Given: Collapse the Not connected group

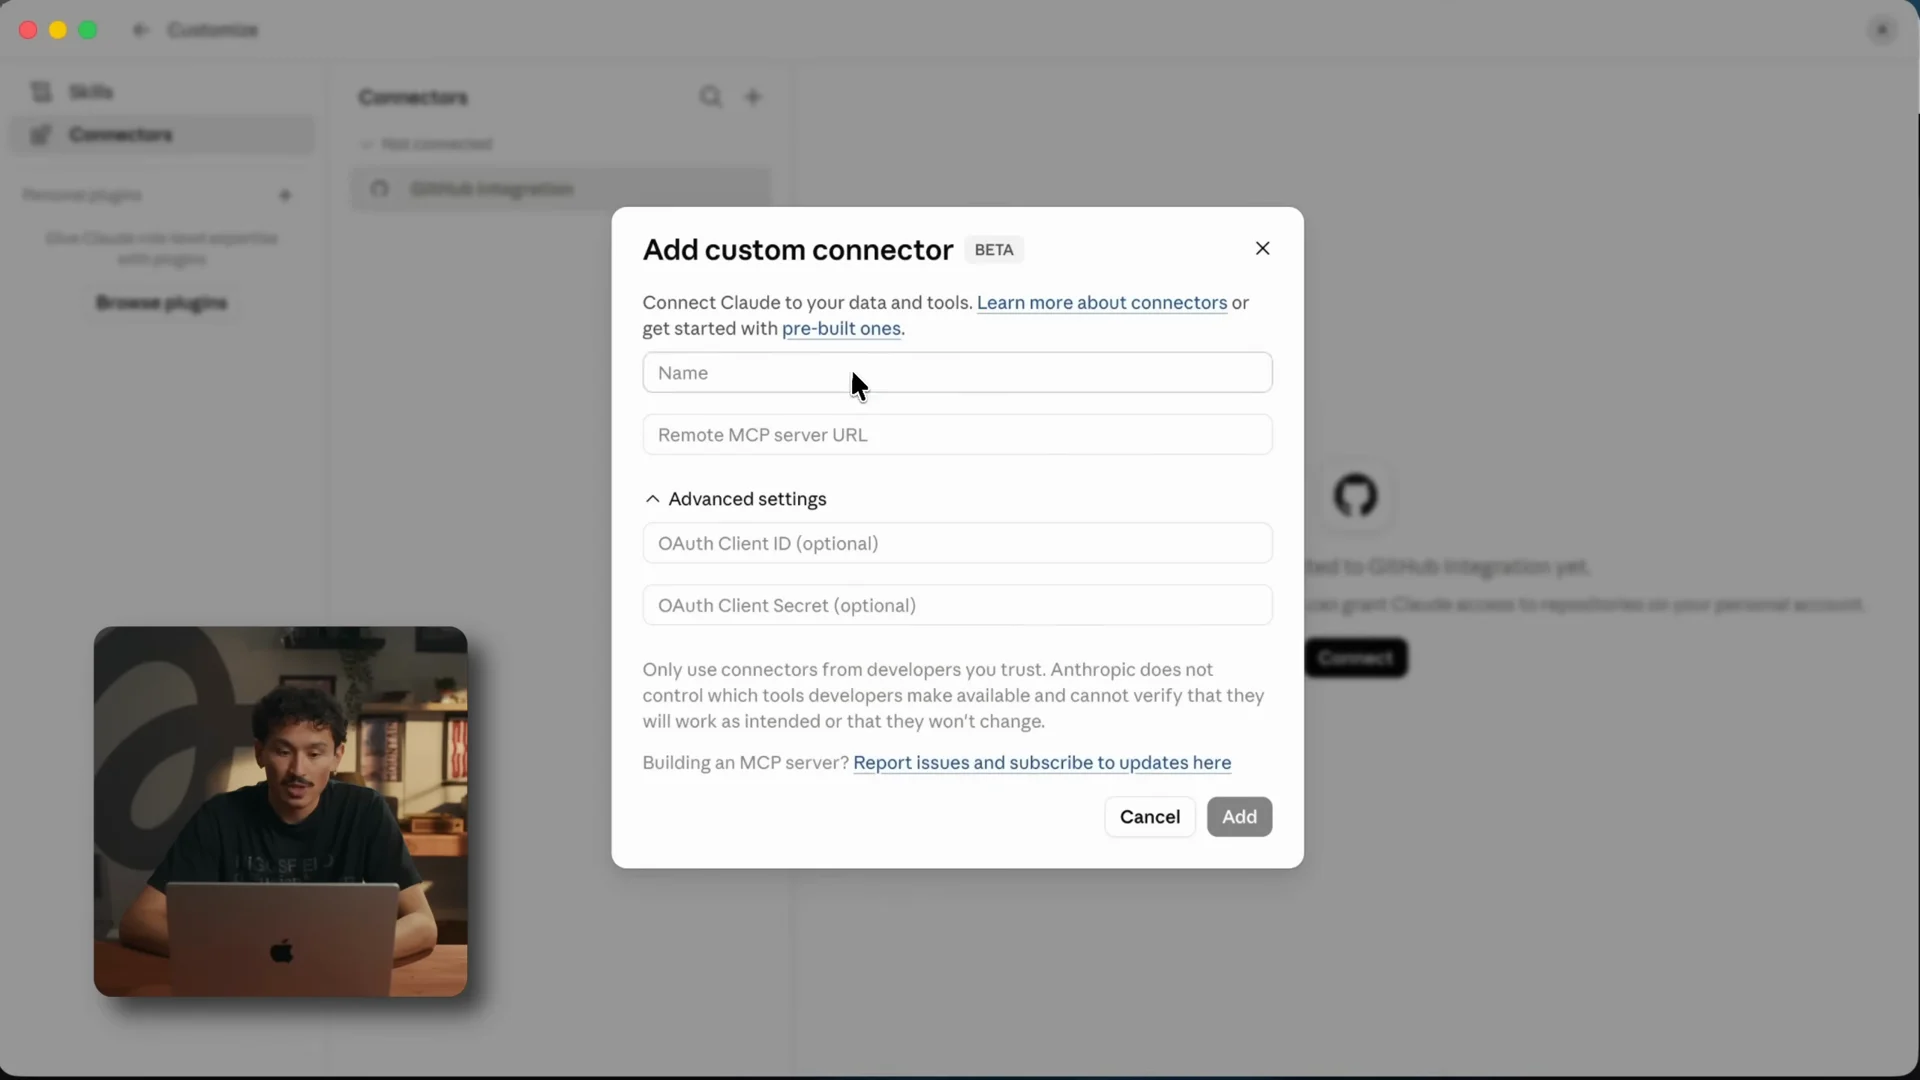Looking at the screenshot, I should [x=427, y=144].
